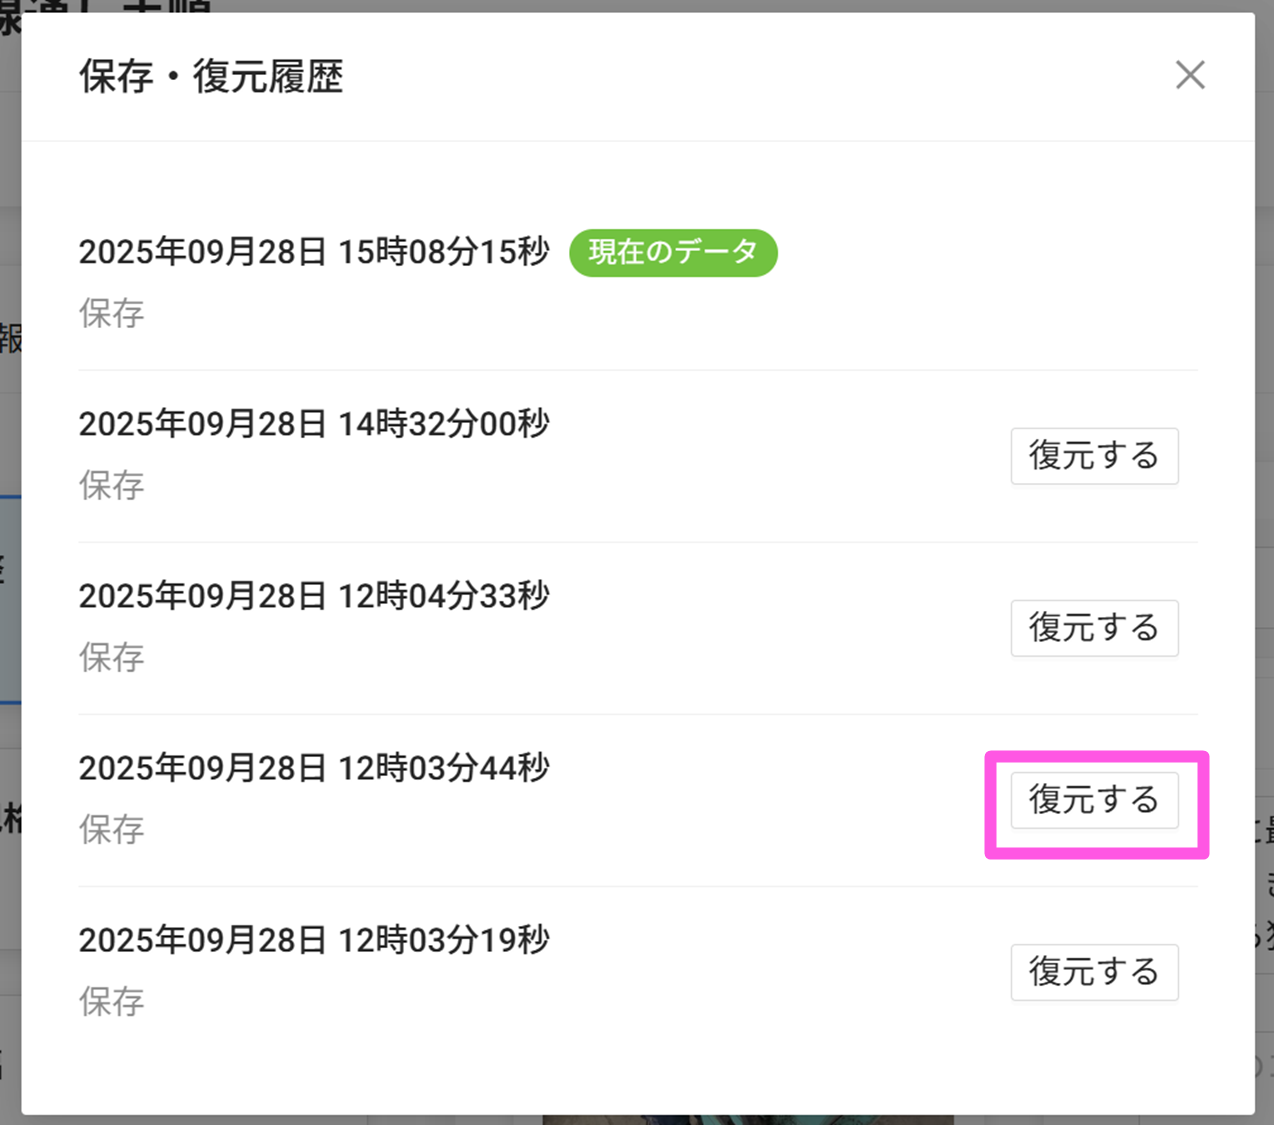Click 復元する for the 12時03分44秒 entry
The image size is (1274, 1125).
point(1094,800)
